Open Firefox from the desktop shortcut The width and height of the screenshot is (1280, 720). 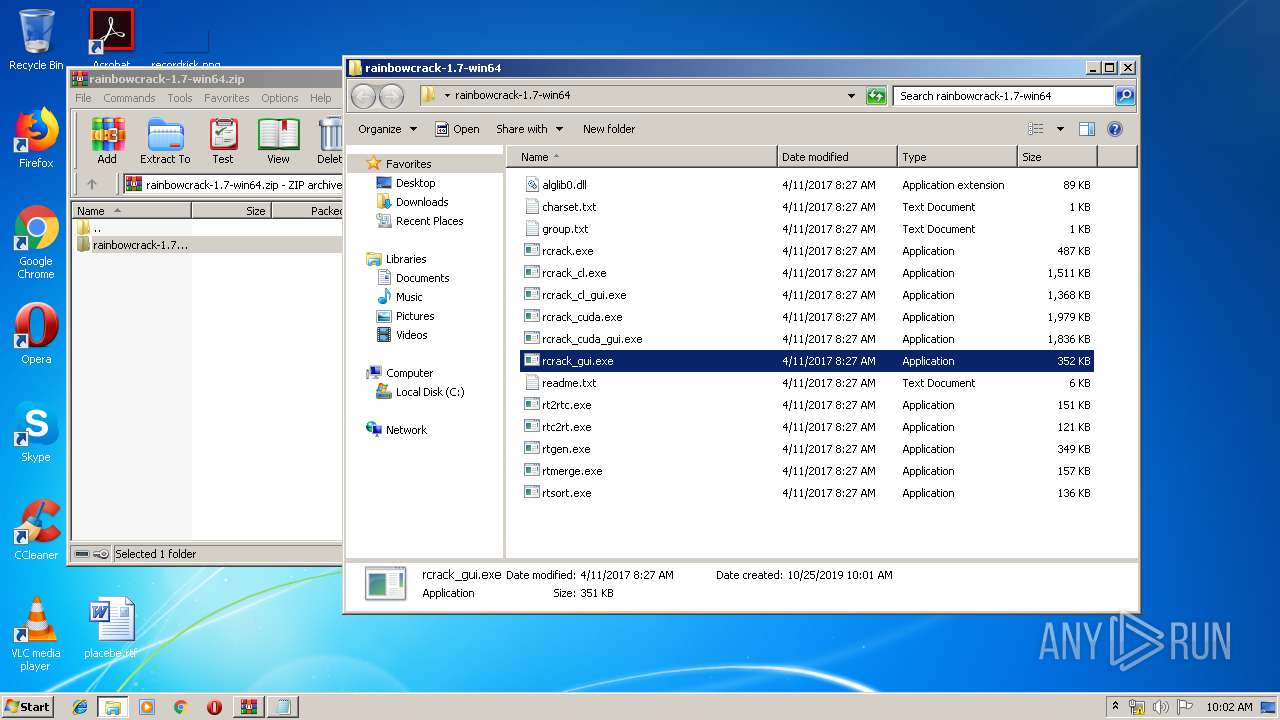click(36, 138)
